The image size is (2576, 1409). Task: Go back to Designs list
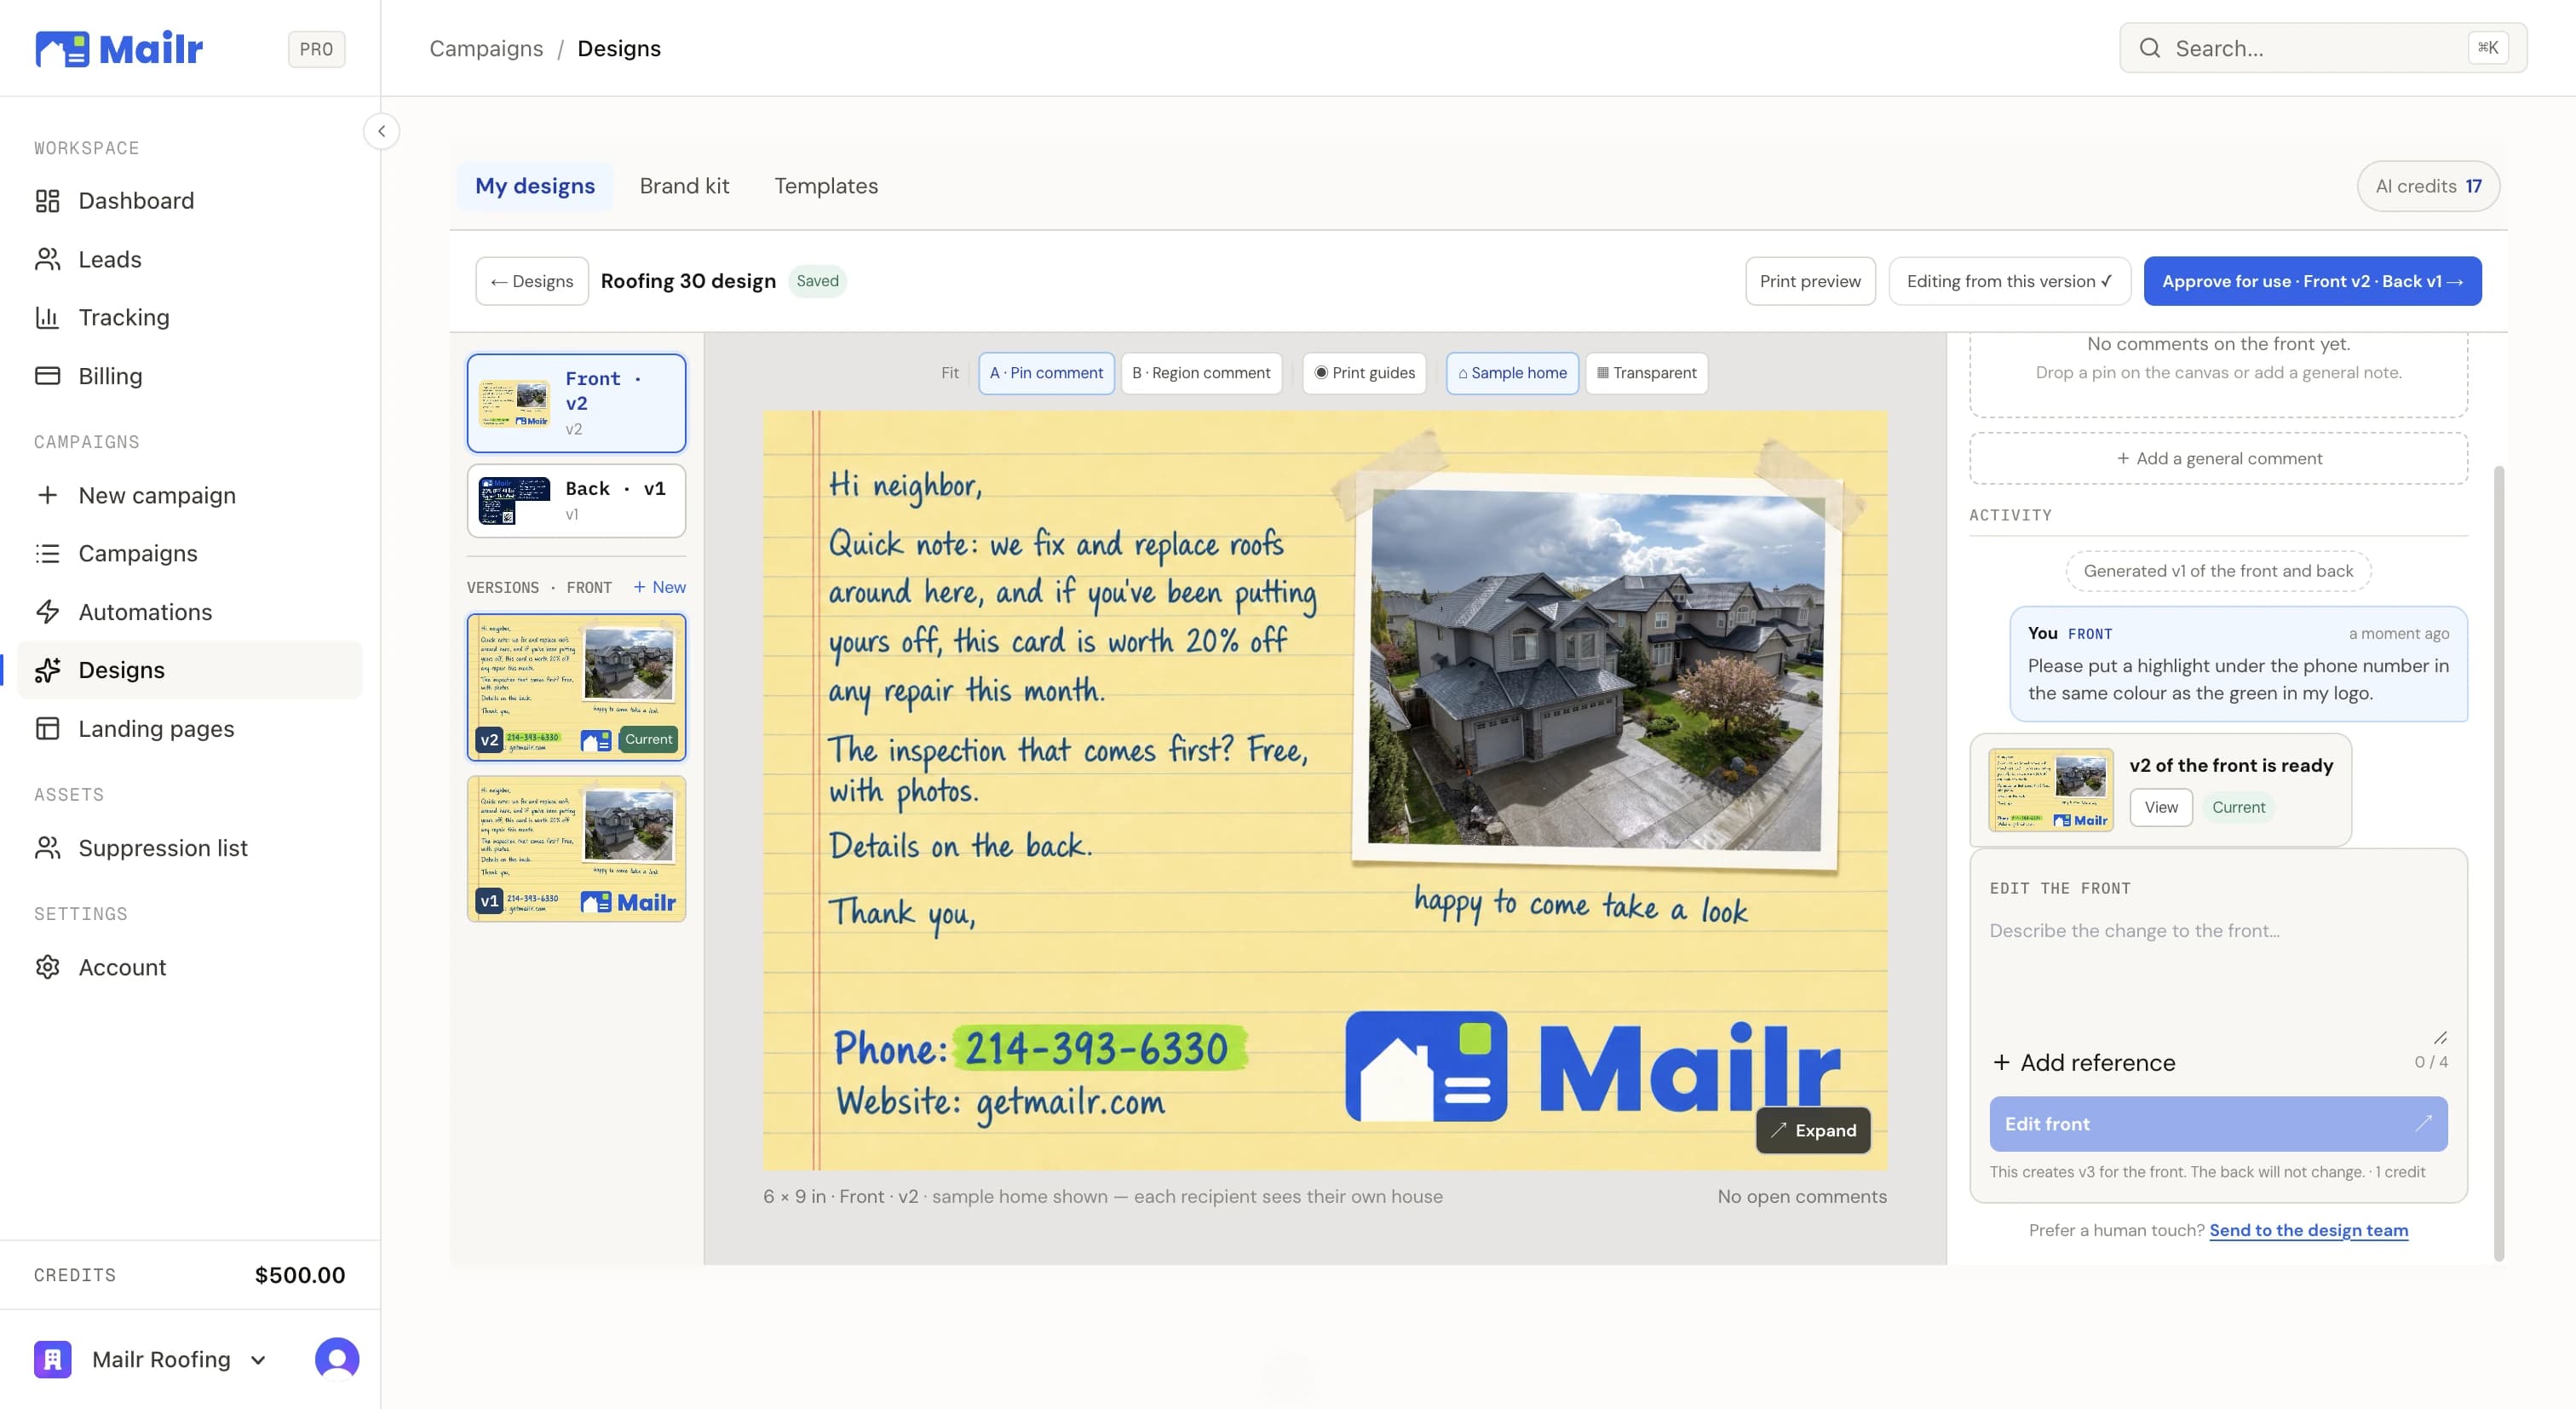pos(532,281)
